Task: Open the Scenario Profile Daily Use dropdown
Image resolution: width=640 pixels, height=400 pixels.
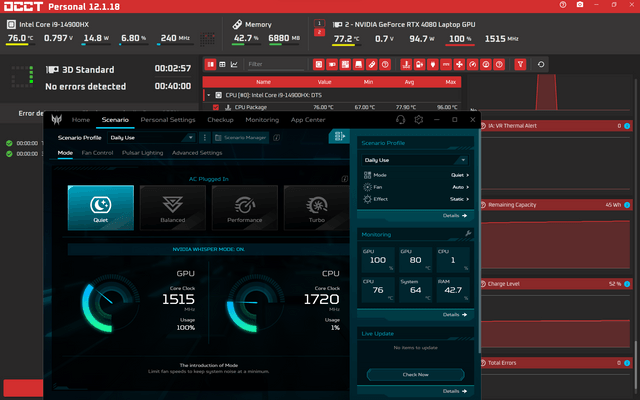Action: click(x=152, y=138)
